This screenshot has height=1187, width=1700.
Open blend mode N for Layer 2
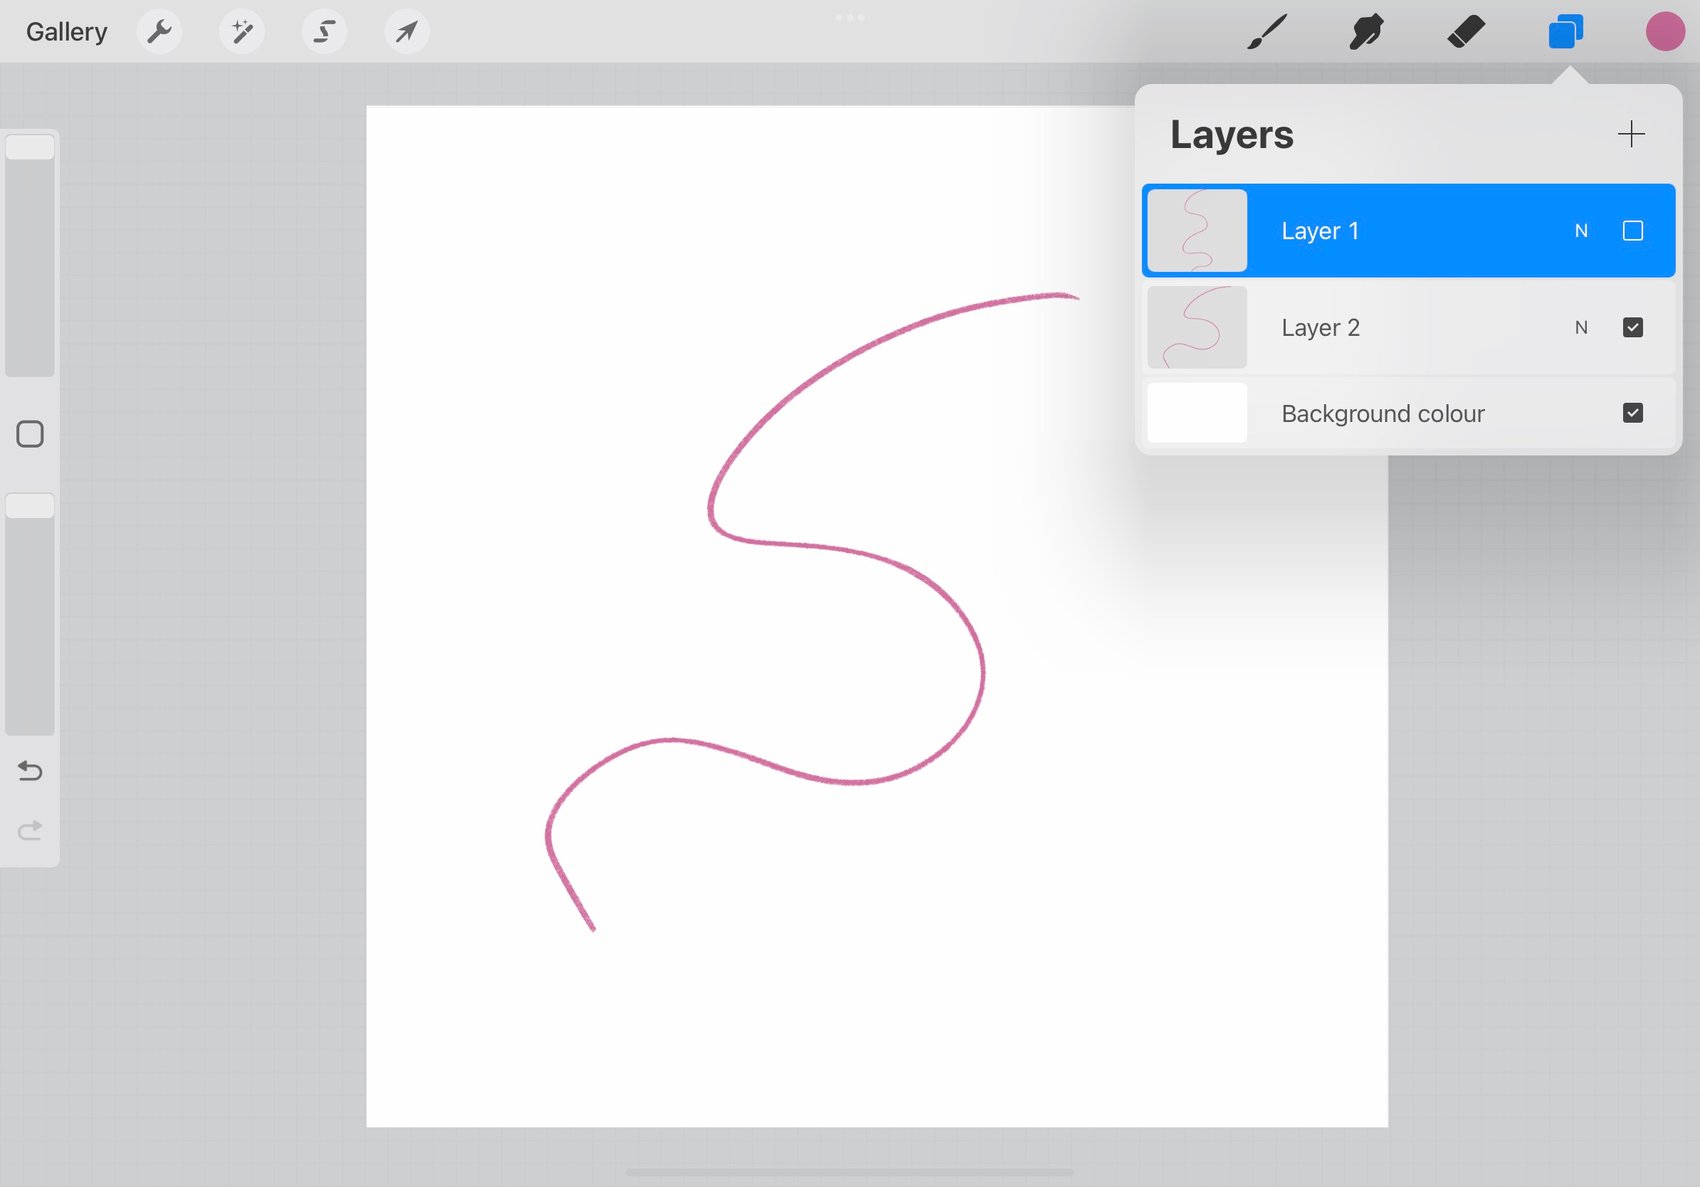point(1581,328)
